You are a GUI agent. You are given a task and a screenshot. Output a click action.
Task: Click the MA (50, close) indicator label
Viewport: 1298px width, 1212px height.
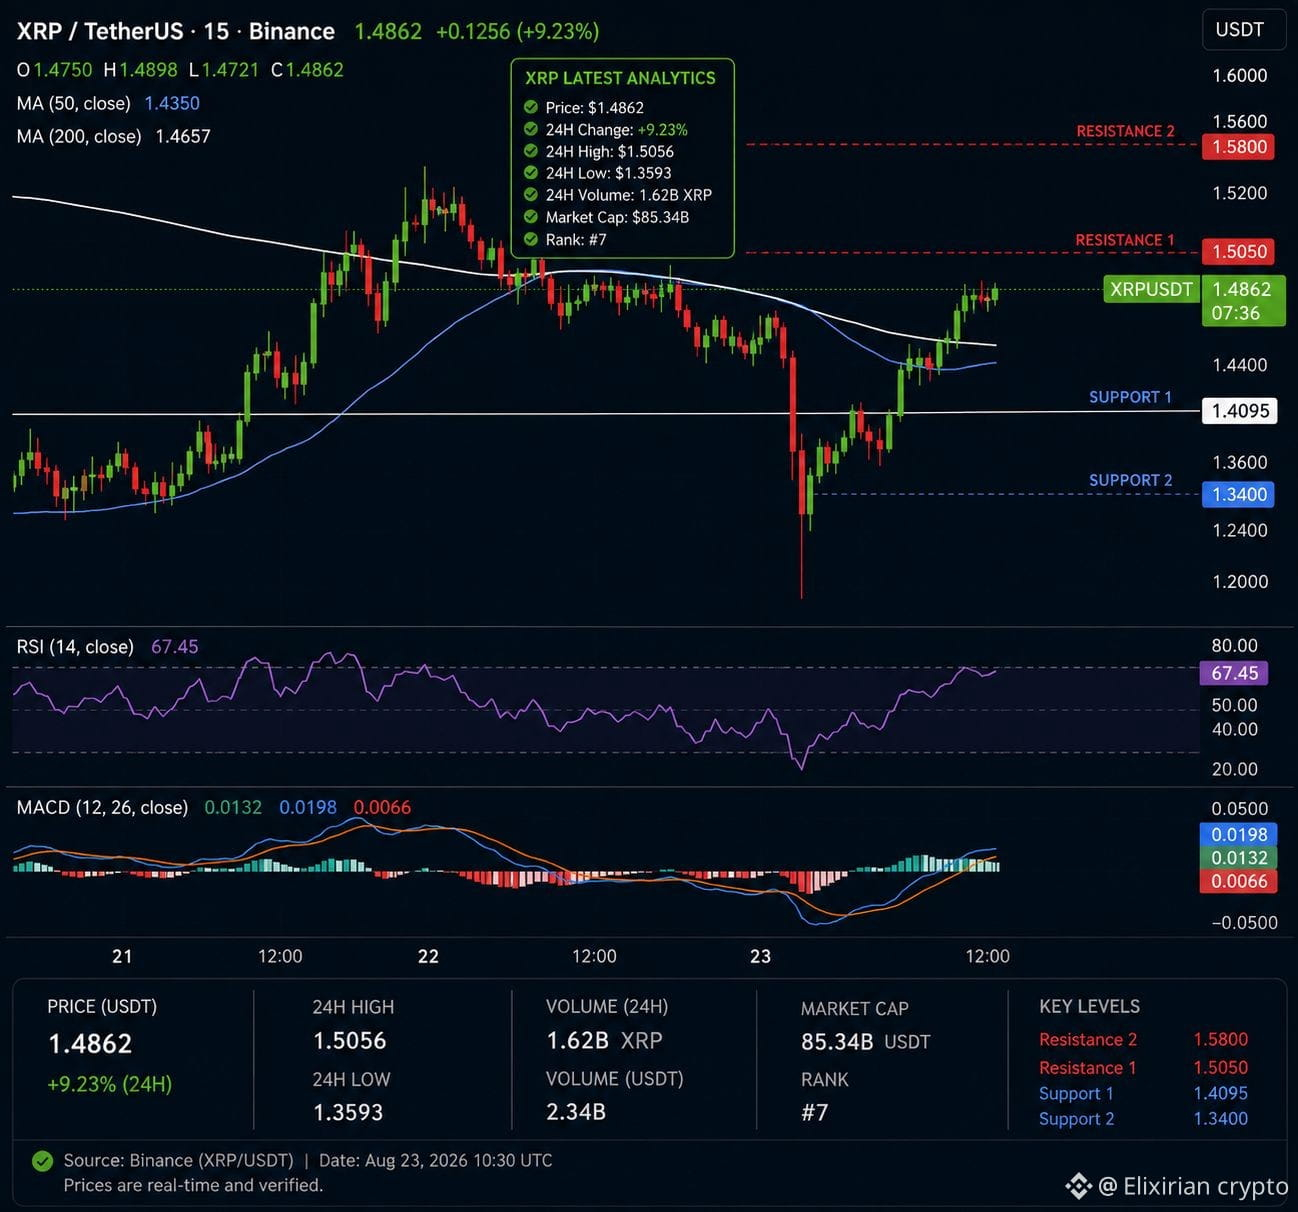click(x=74, y=103)
